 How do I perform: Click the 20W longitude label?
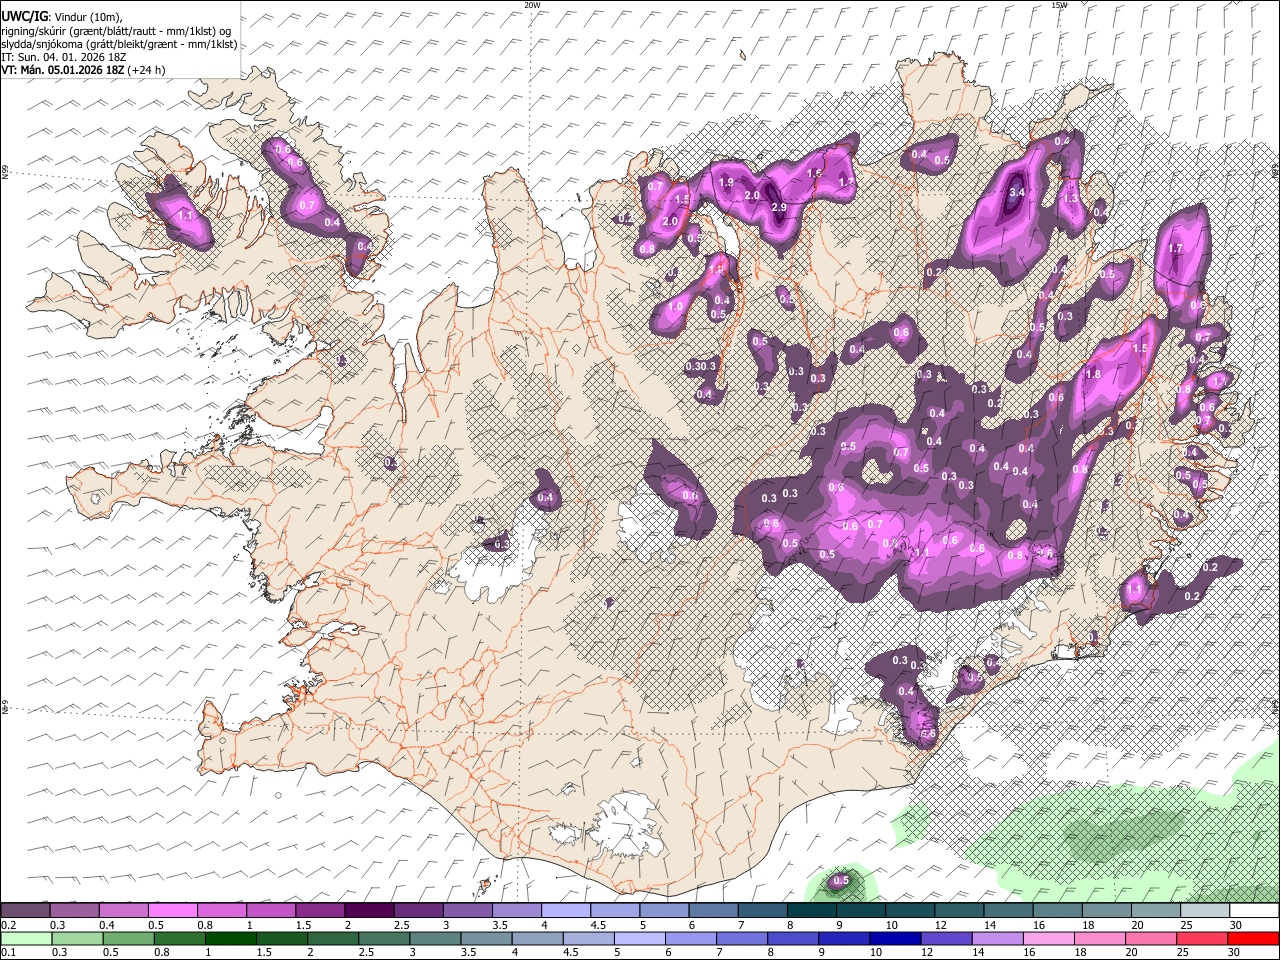point(532,5)
